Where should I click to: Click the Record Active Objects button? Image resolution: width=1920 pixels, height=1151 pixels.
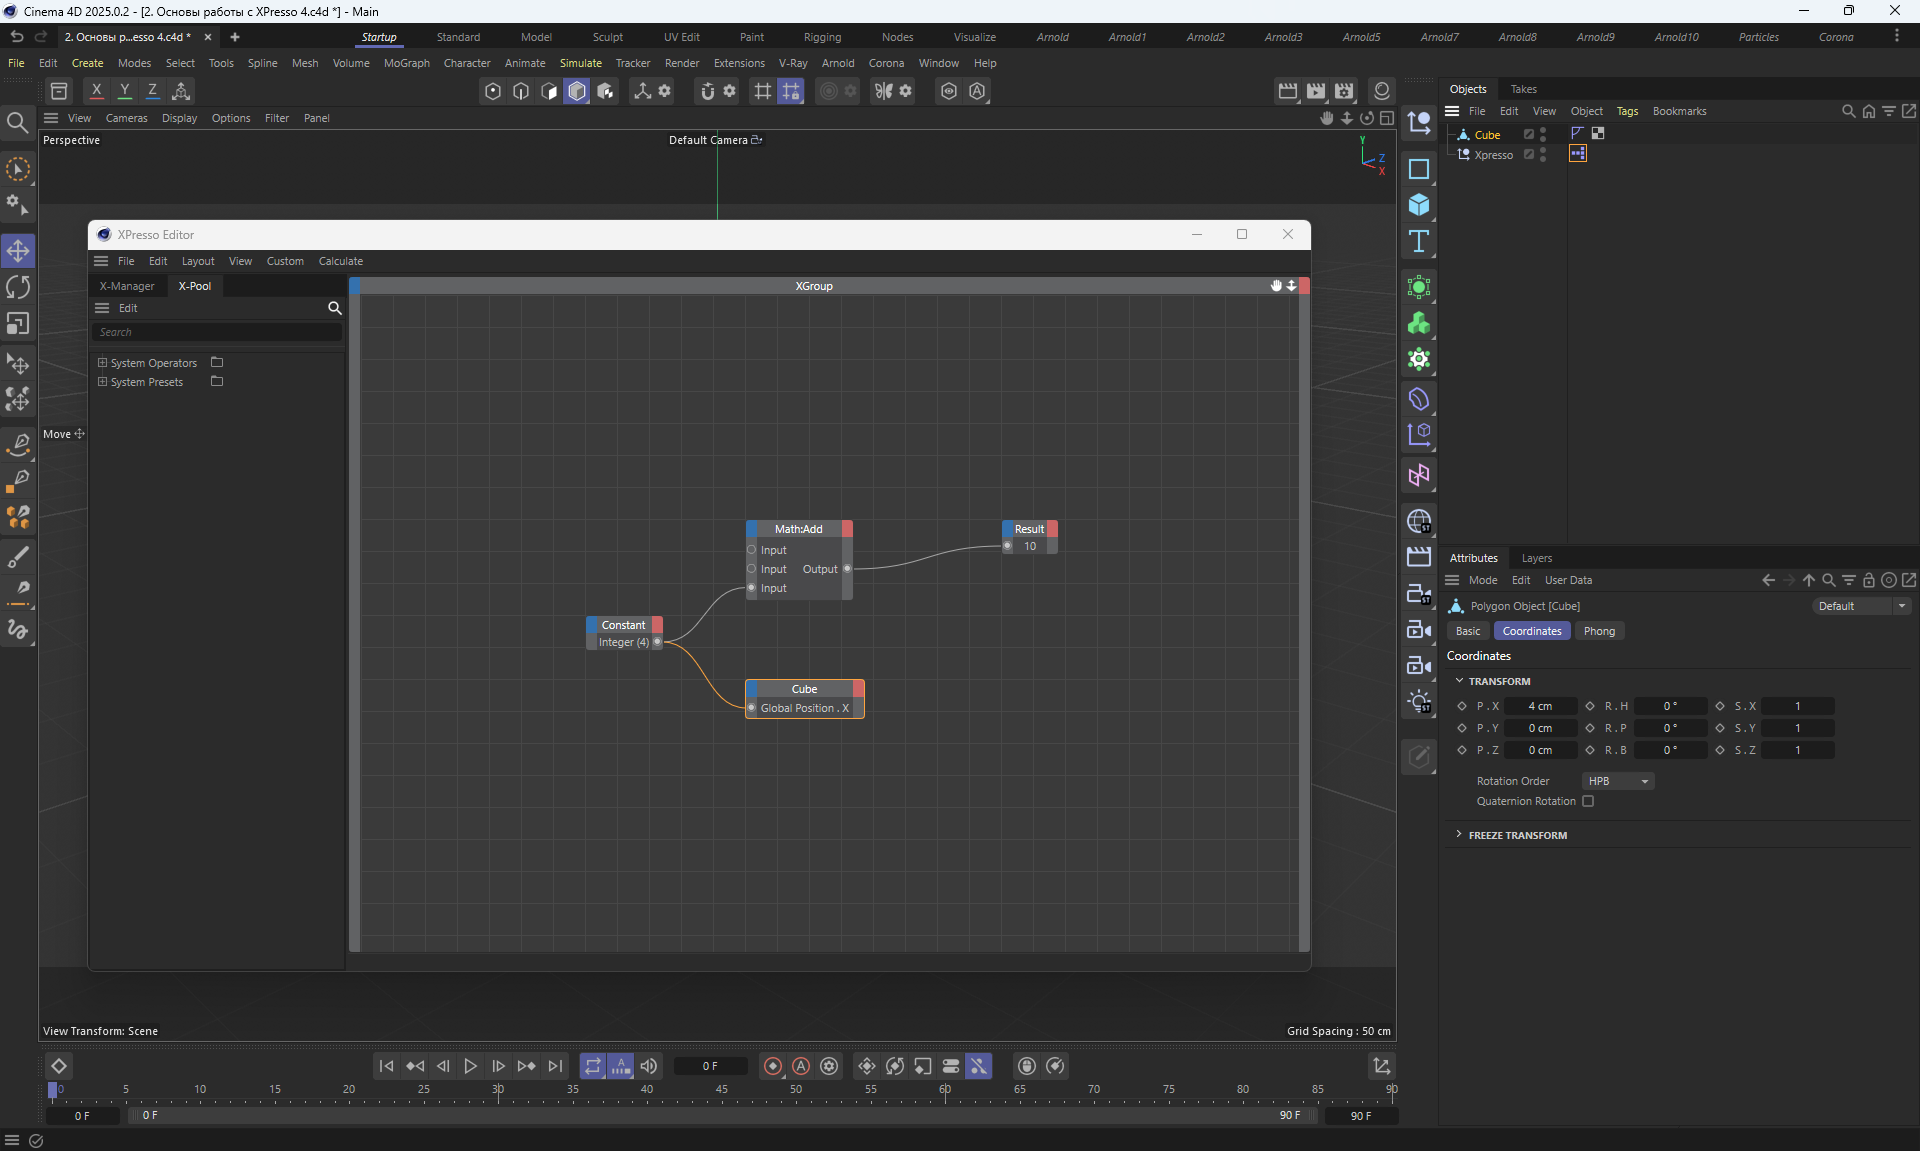click(x=772, y=1066)
